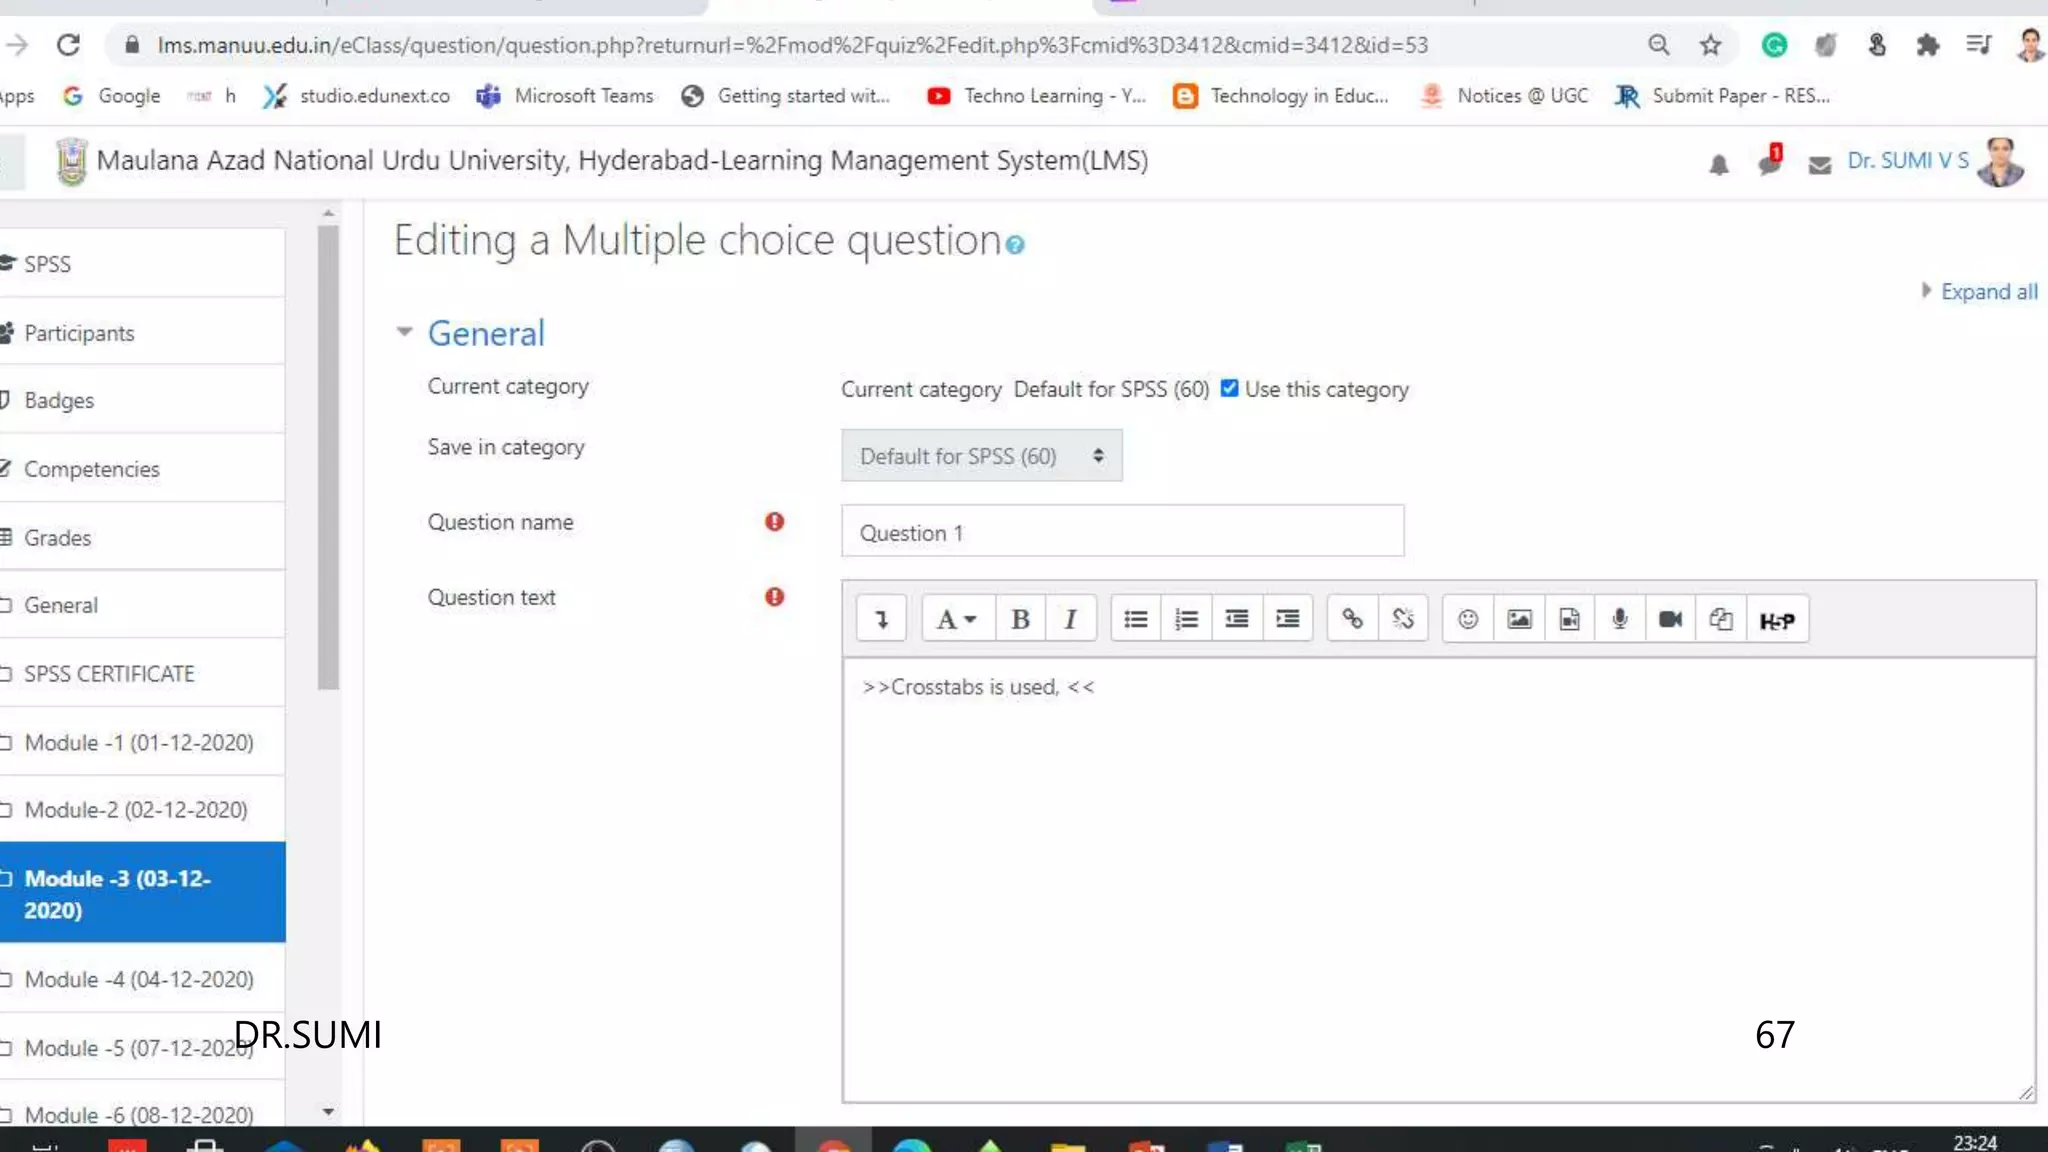Toggle bold formatting in question editor

pos(1020,619)
